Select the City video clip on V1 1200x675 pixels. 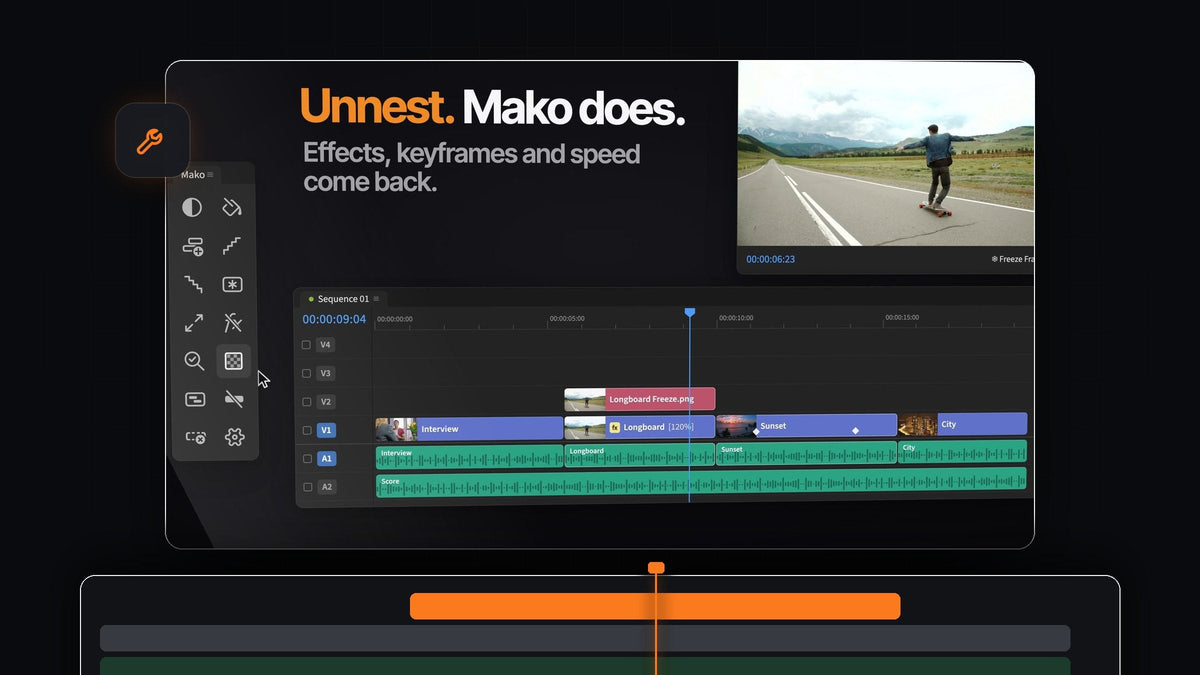(963, 424)
